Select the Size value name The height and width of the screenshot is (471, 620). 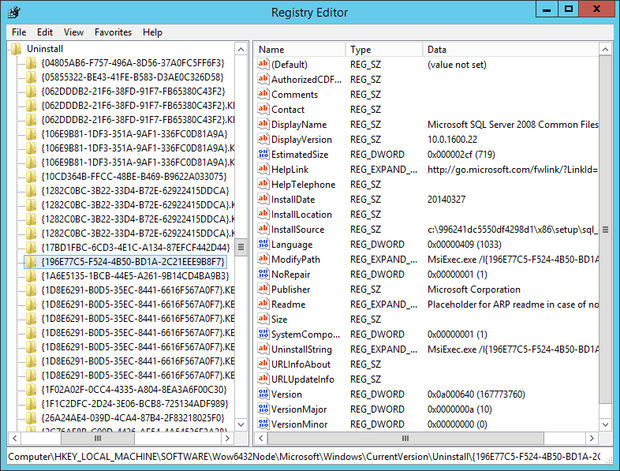coord(279,319)
